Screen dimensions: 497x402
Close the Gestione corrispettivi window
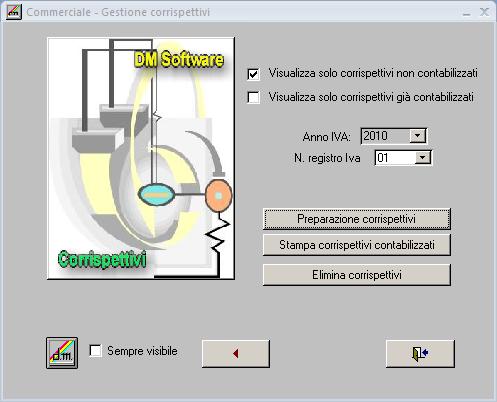pos(484,12)
